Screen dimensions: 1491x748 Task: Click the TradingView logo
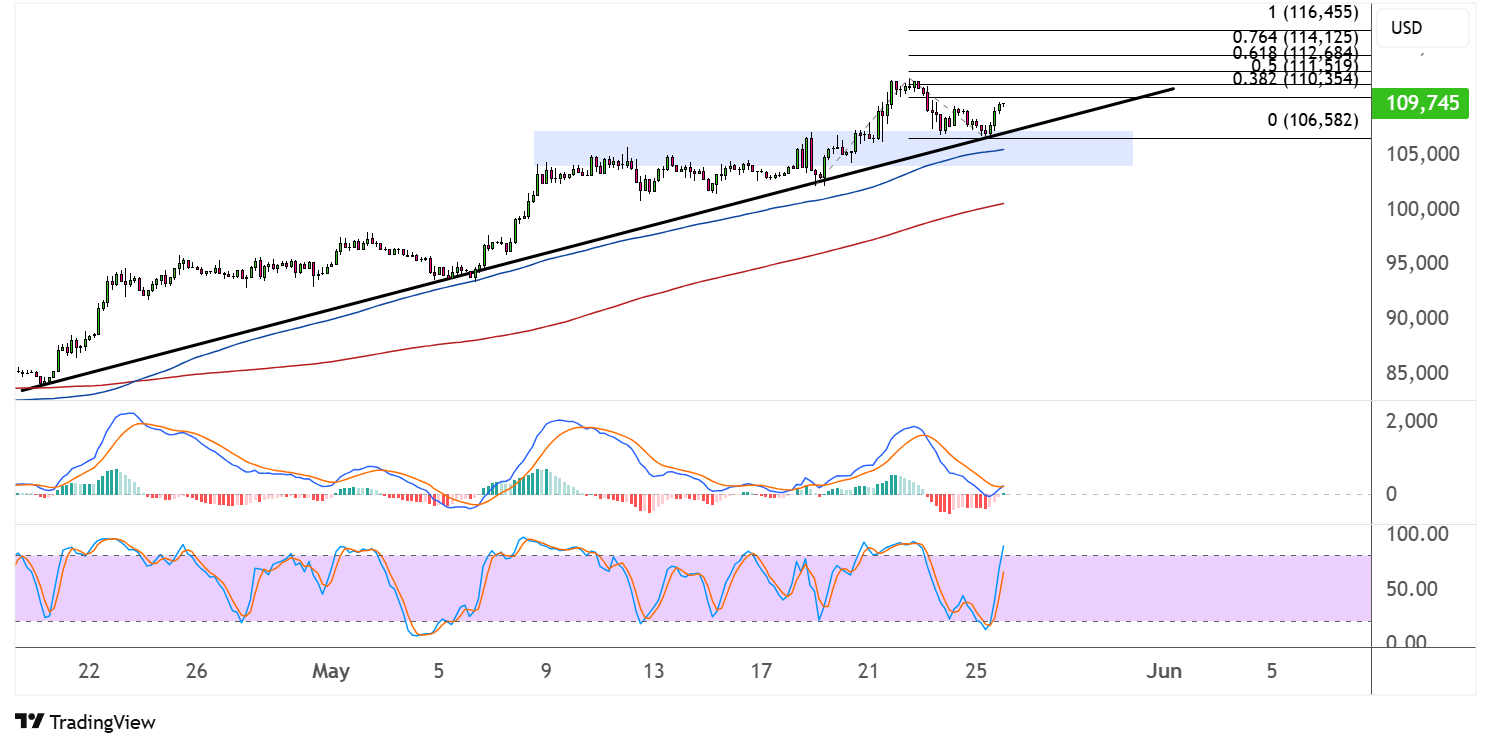(x=86, y=722)
